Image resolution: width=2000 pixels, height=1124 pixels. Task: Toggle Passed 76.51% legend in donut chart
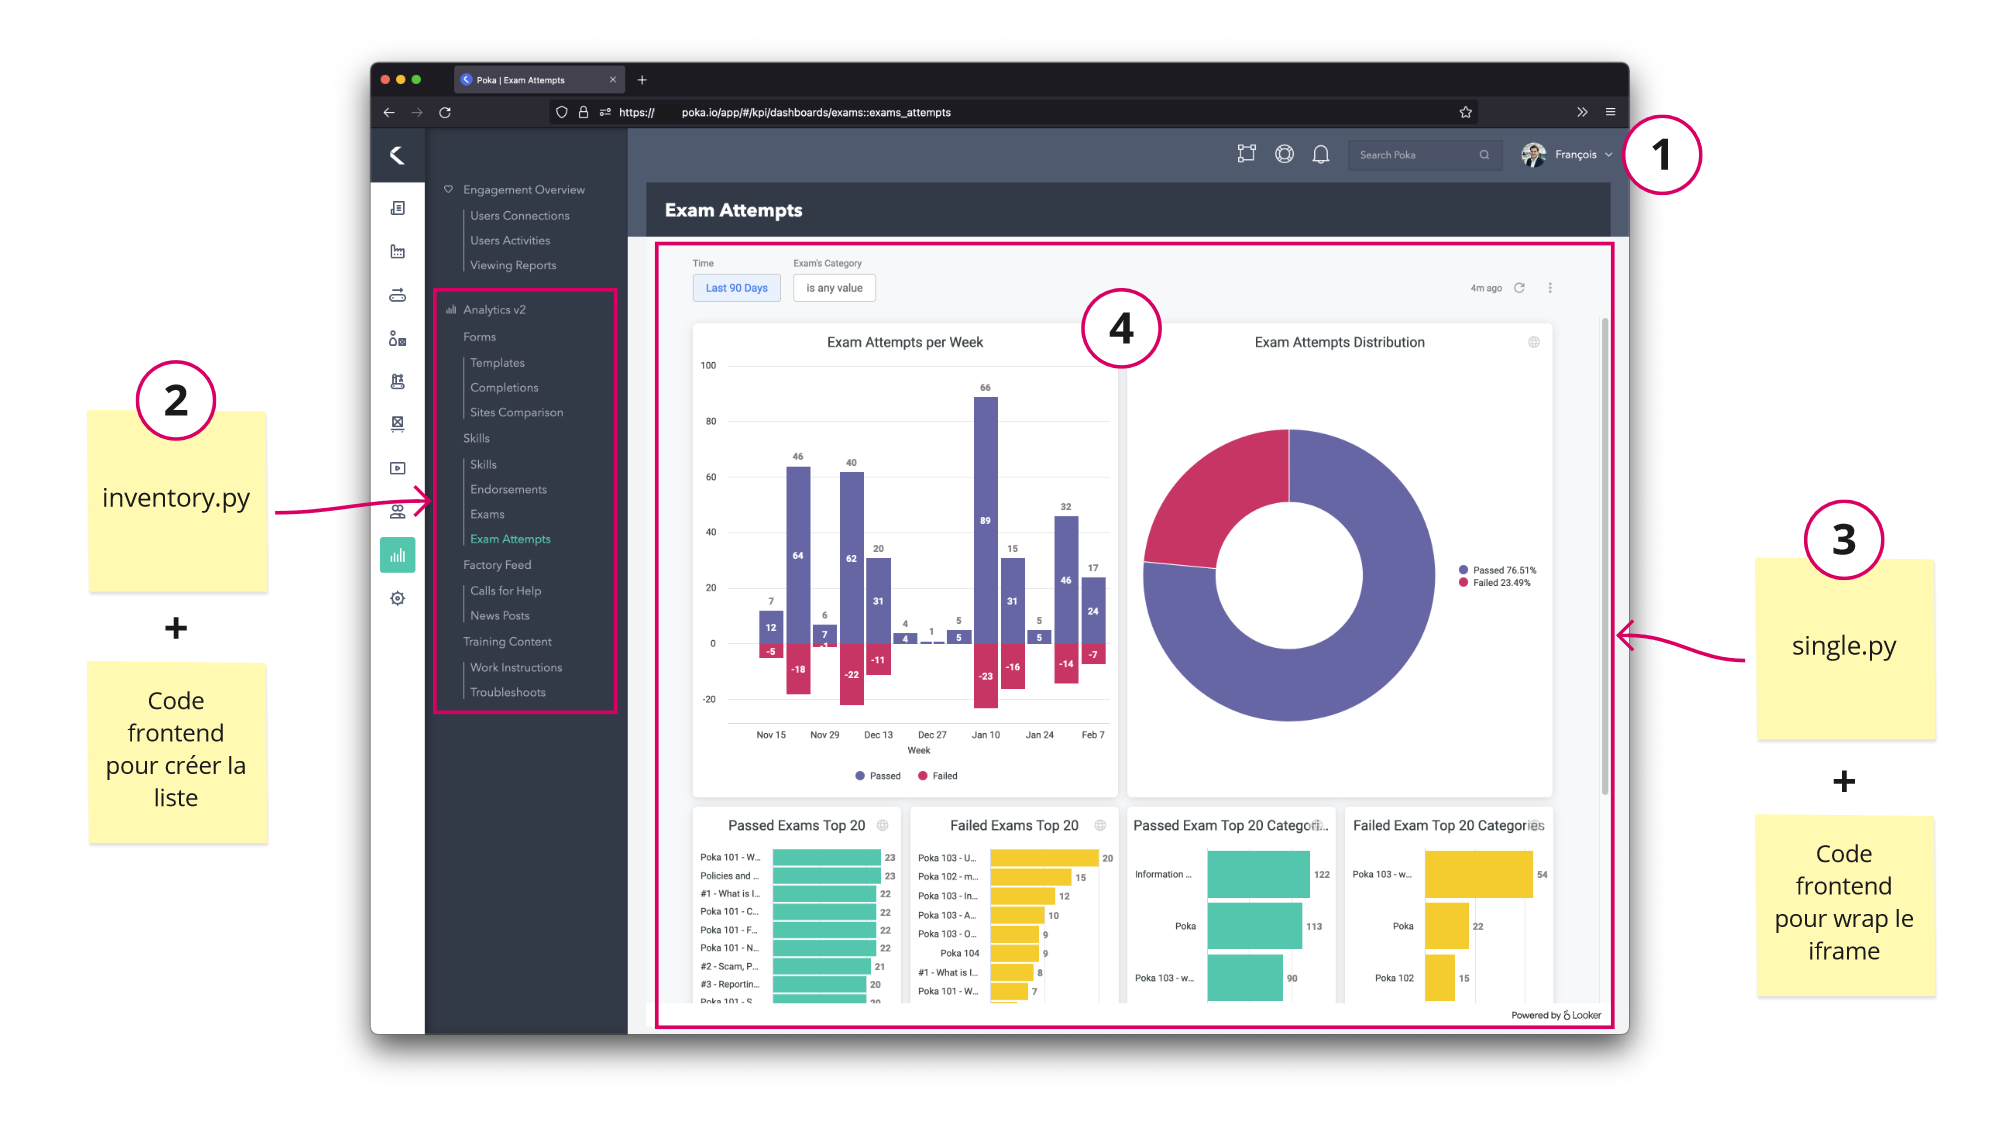[x=1497, y=570]
